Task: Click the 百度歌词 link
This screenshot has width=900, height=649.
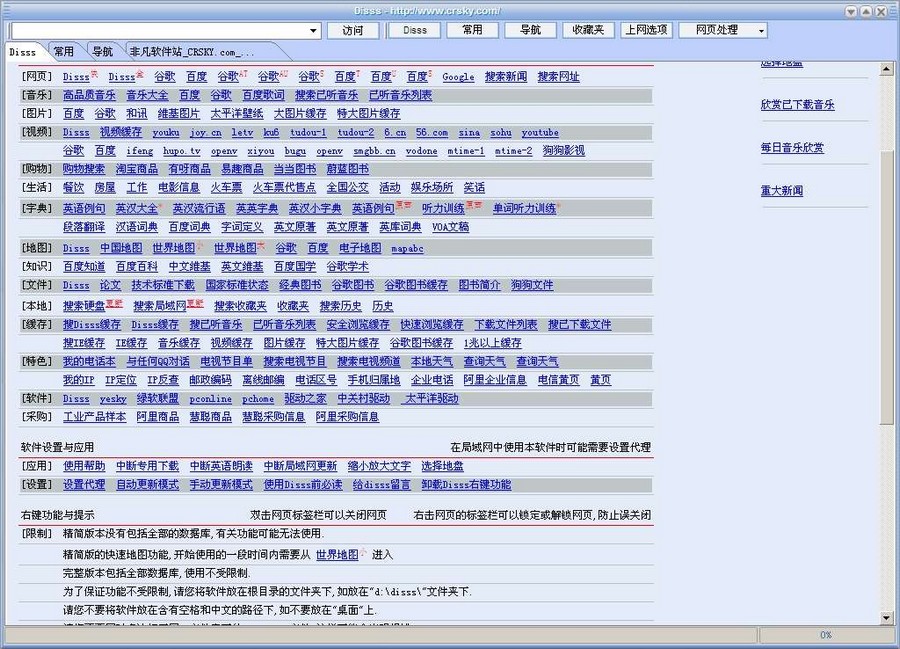Action: tap(263, 95)
